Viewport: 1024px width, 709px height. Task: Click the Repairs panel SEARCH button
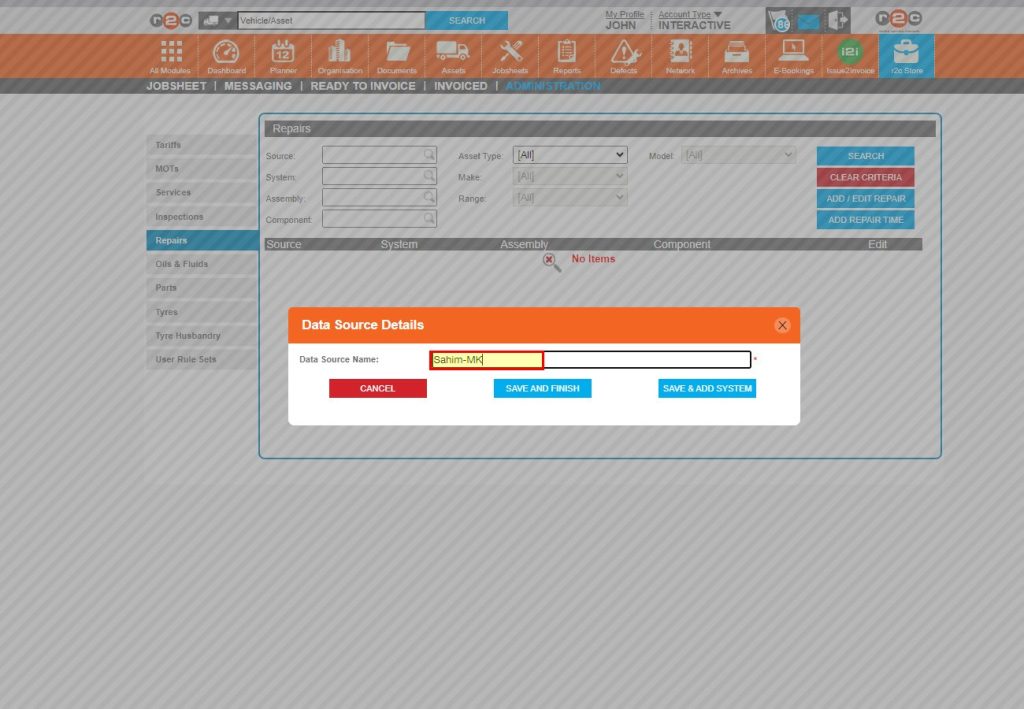pyautogui.click(x=865, y=156)
